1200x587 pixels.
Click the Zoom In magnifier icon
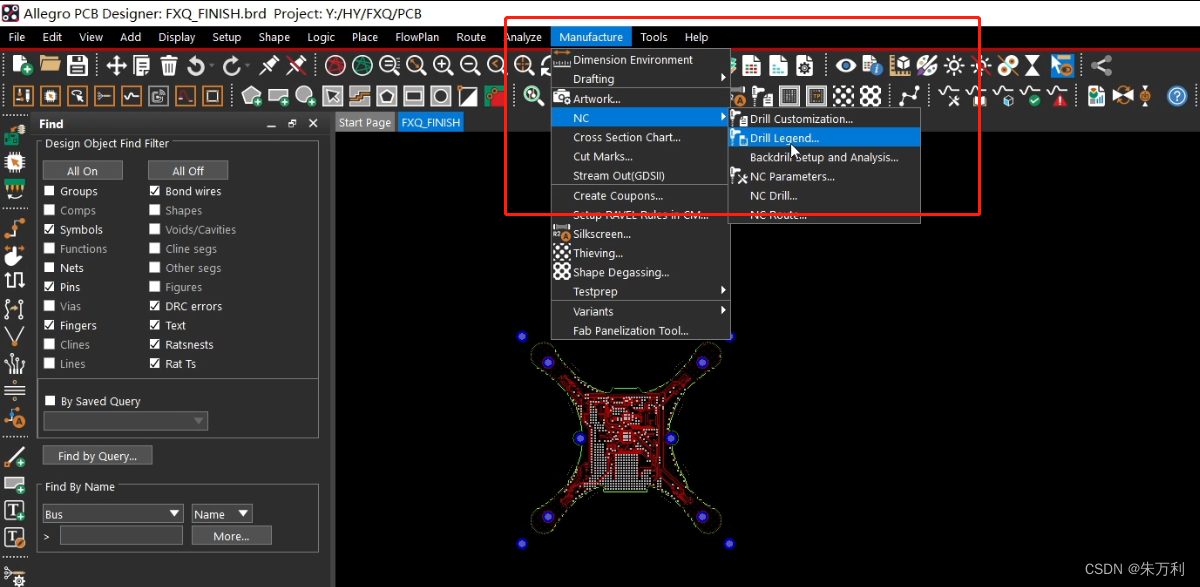442,66
